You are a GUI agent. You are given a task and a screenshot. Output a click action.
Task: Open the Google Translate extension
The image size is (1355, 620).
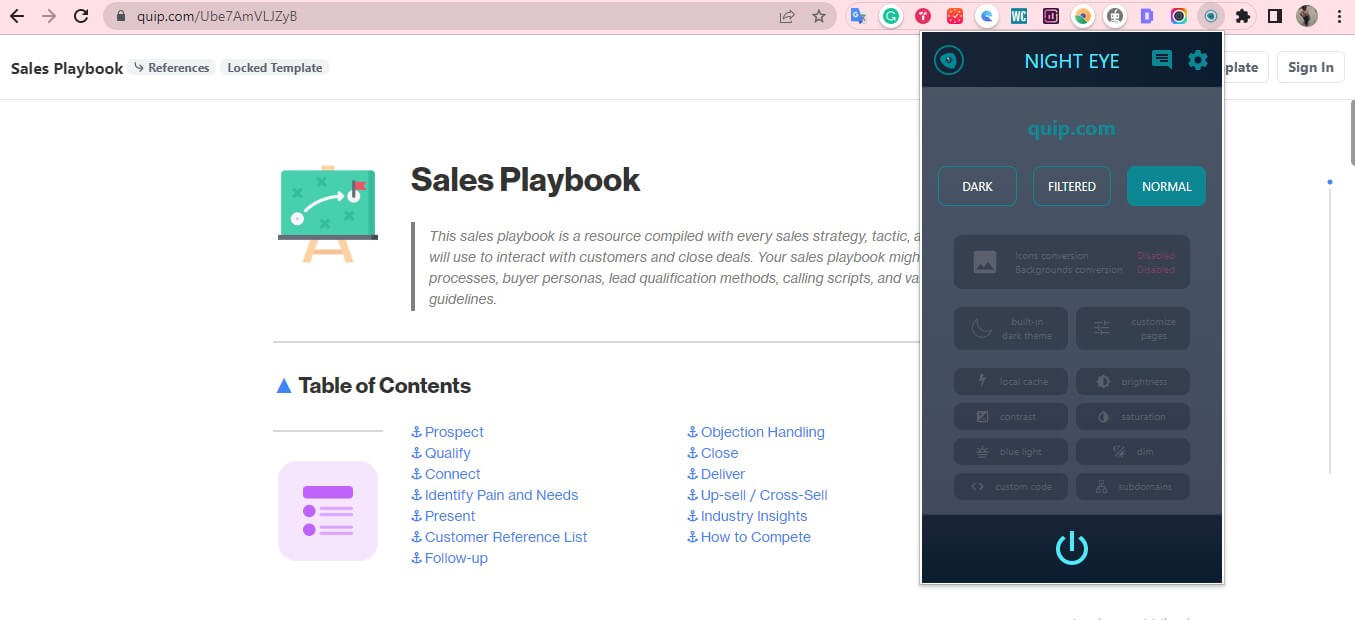click(x=857, y=16)
